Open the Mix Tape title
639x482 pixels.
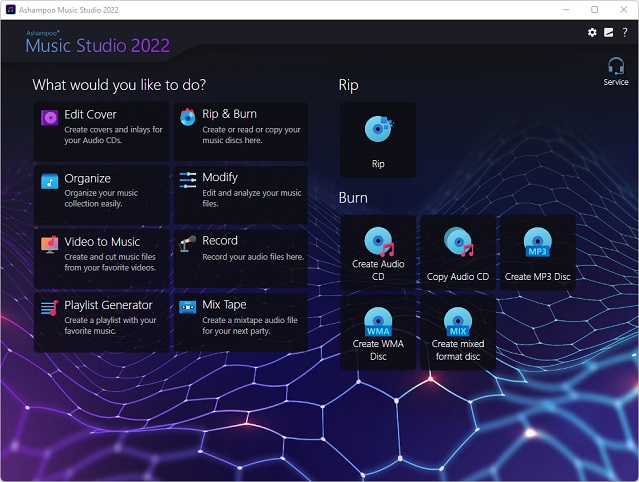pyautogui.click(x=225, y=304)
